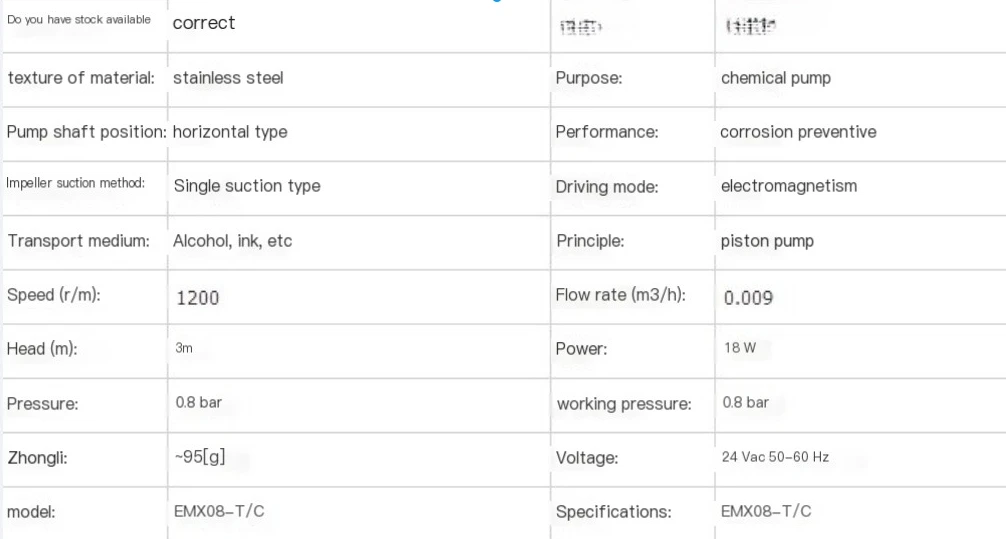Click the power value '18 W'
Viewport: 1006px width, 539px height.
[740, 349]
